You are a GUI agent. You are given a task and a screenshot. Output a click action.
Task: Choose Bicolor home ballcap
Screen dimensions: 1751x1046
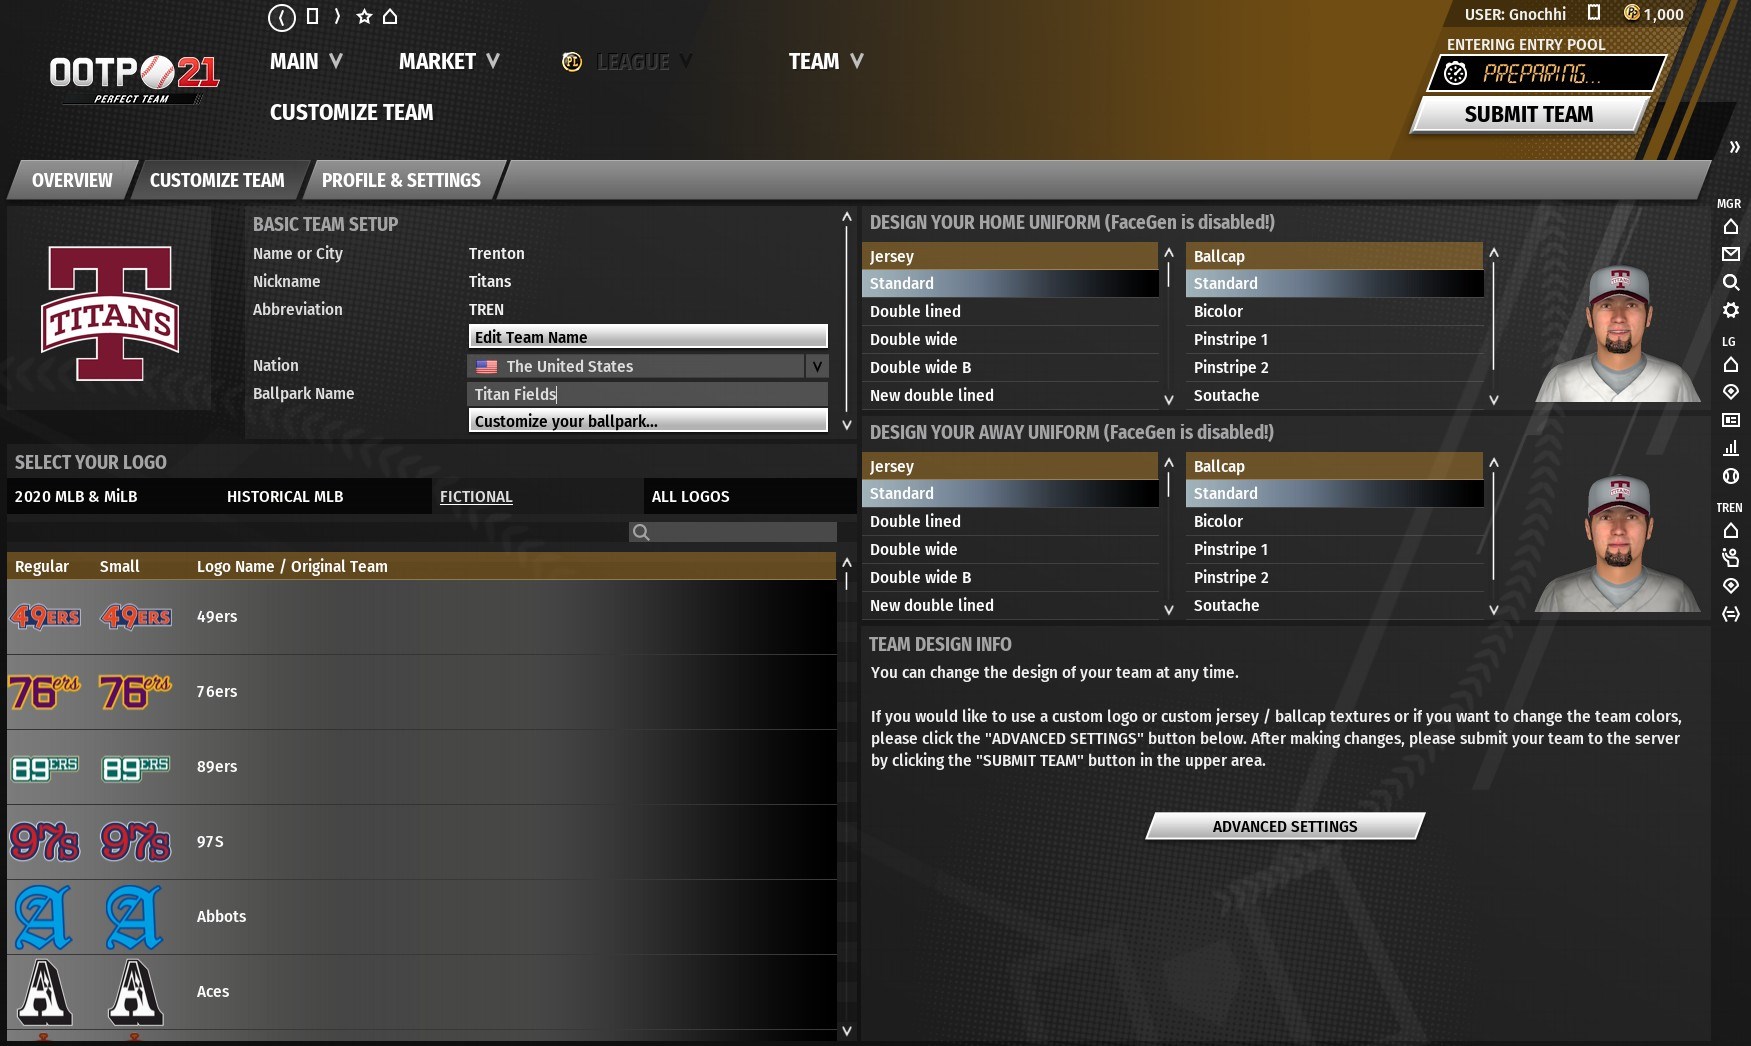click(x=1334, y=311)
